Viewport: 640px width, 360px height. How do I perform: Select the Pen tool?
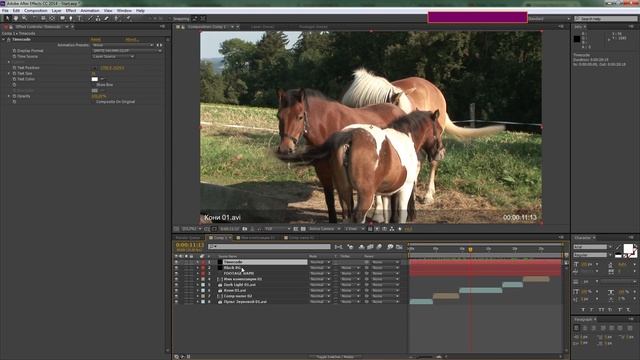(71, 18)
